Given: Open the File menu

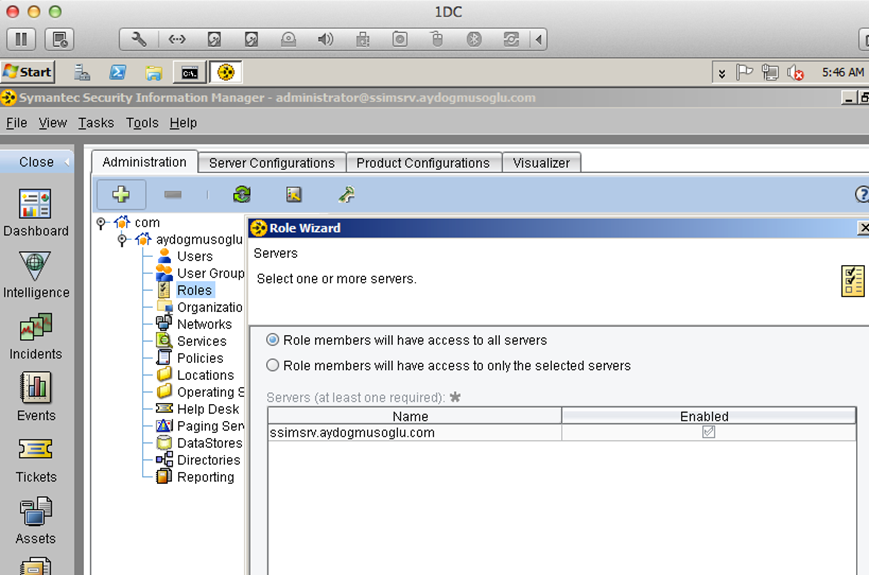Looking at the screenshot, I should click(x=17, y=122).
